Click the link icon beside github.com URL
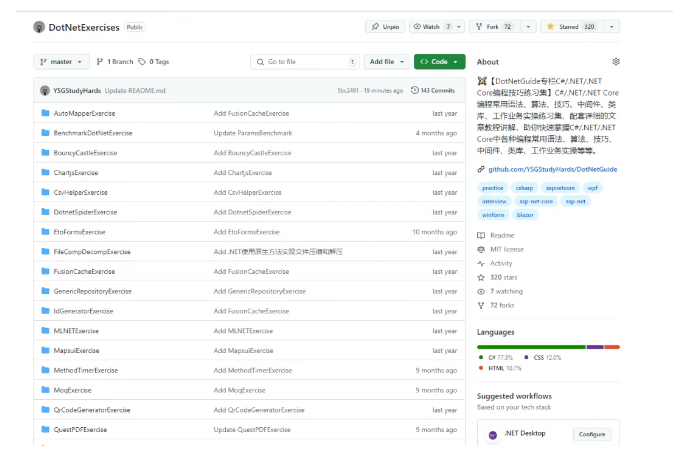The image size is (678, 474). [481, 169]
